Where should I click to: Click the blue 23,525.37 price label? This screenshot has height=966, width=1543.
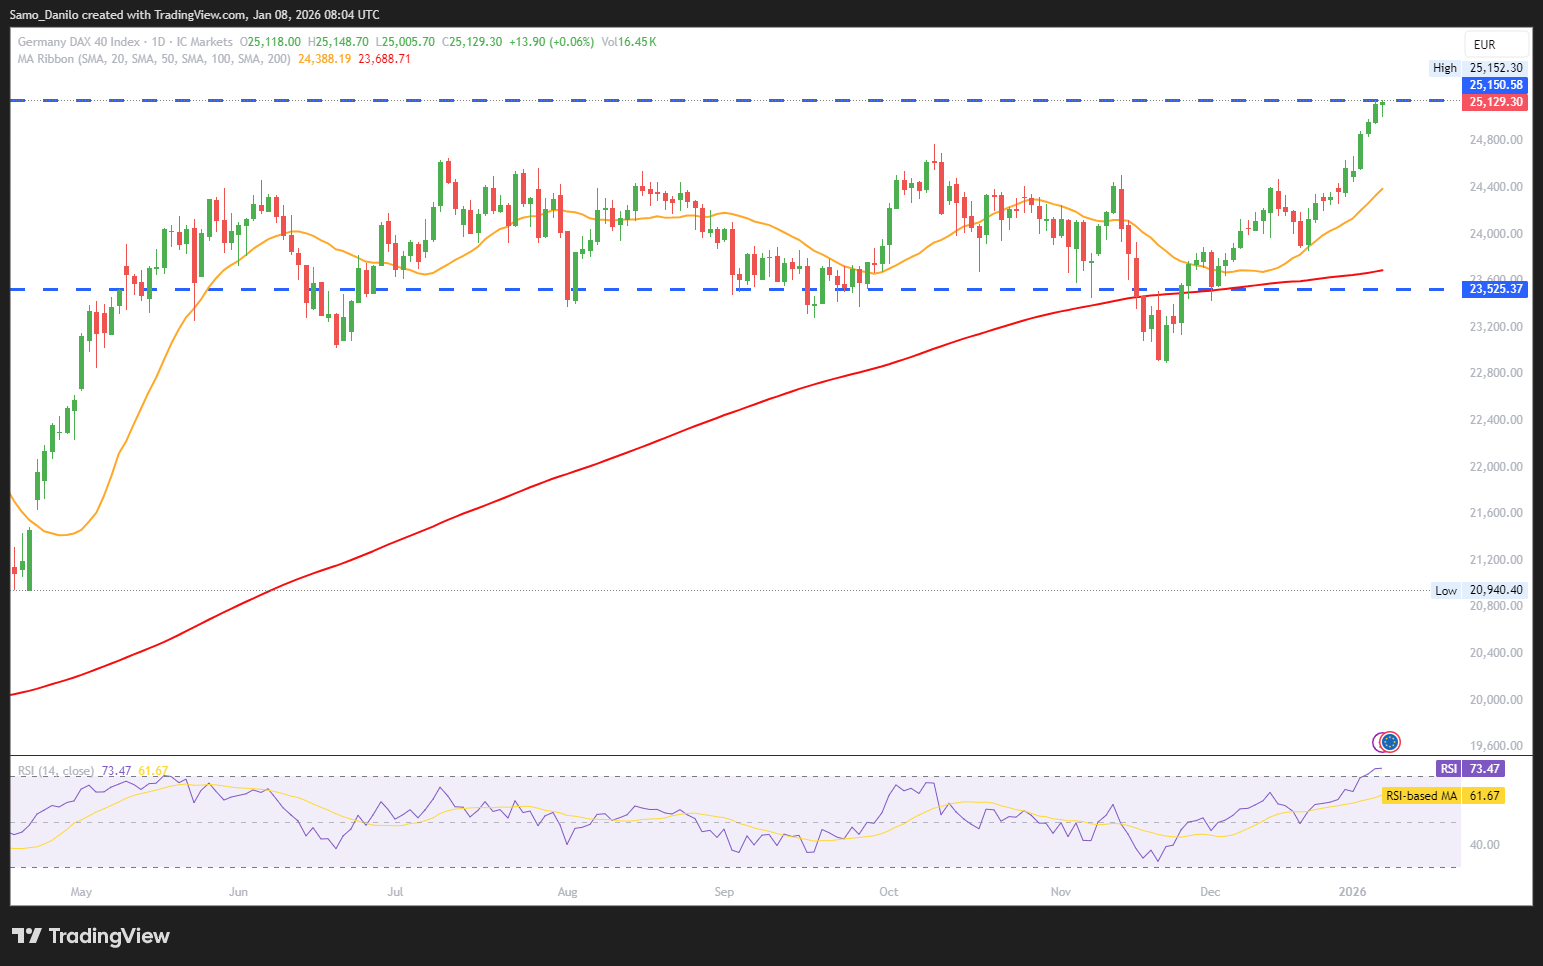point(1495,289)
